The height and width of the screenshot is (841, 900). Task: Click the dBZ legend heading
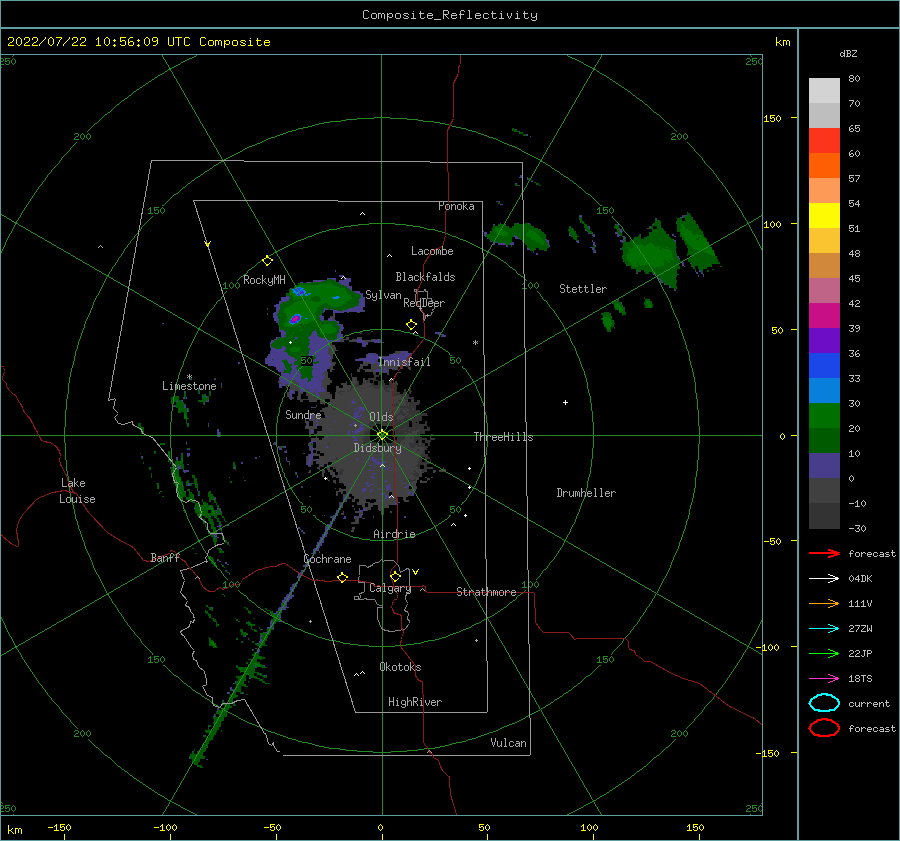[848, 53]
